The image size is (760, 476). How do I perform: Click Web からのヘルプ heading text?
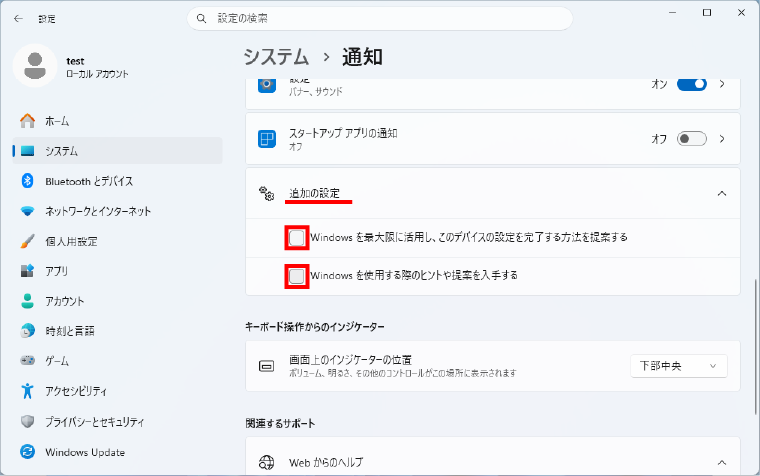pos(326,462)
